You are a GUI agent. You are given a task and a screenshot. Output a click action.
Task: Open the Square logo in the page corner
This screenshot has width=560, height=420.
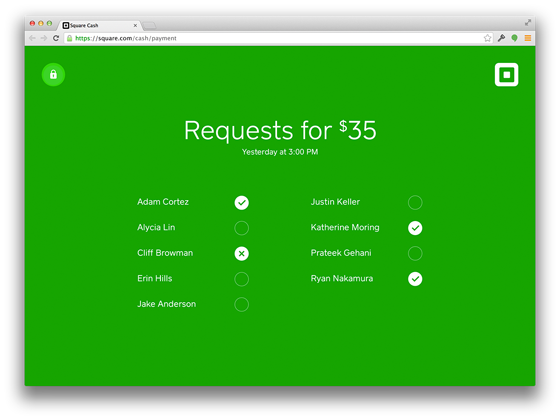pyautogui.click(x=506, y=75)
